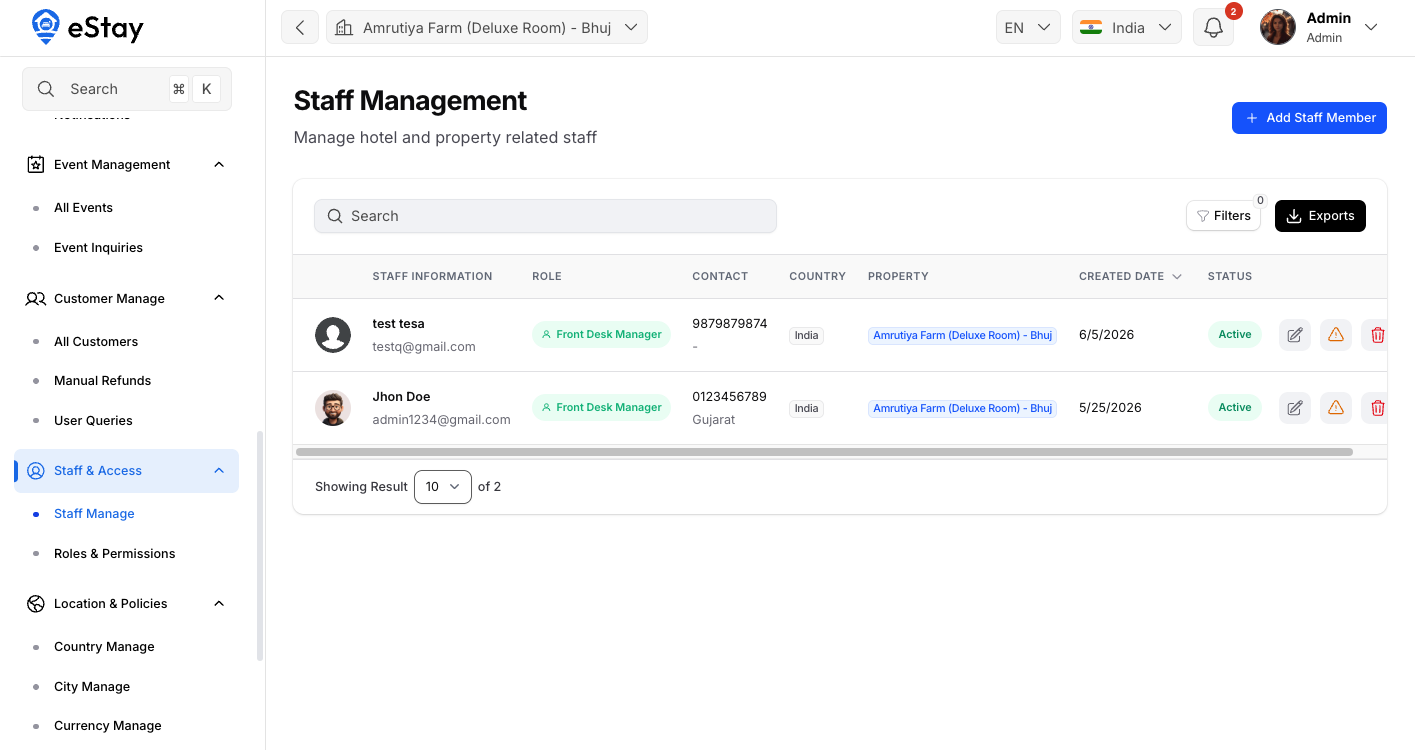Click the staff table Search field
Viewport: 1415px width, 750px height.
click(545, 216)
